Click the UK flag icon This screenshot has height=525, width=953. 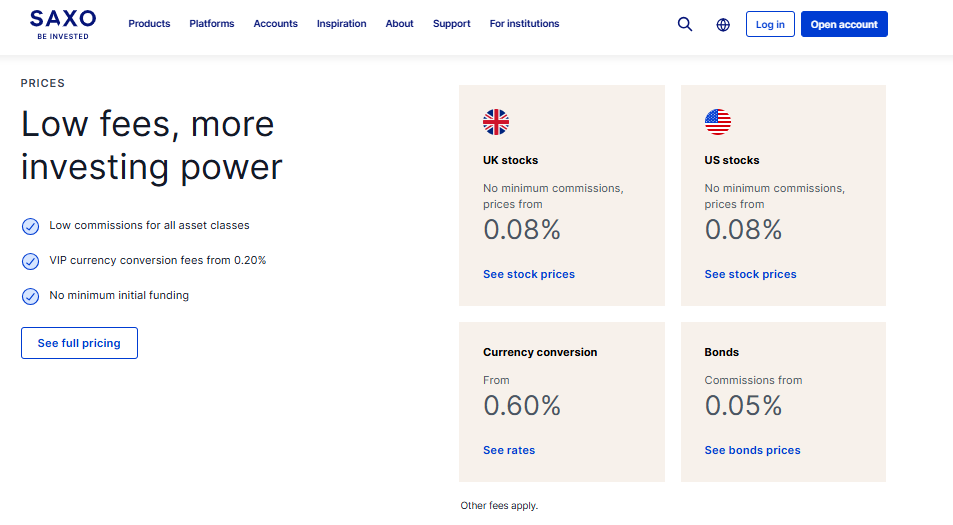pyautogui.click(x=496, y=122)
